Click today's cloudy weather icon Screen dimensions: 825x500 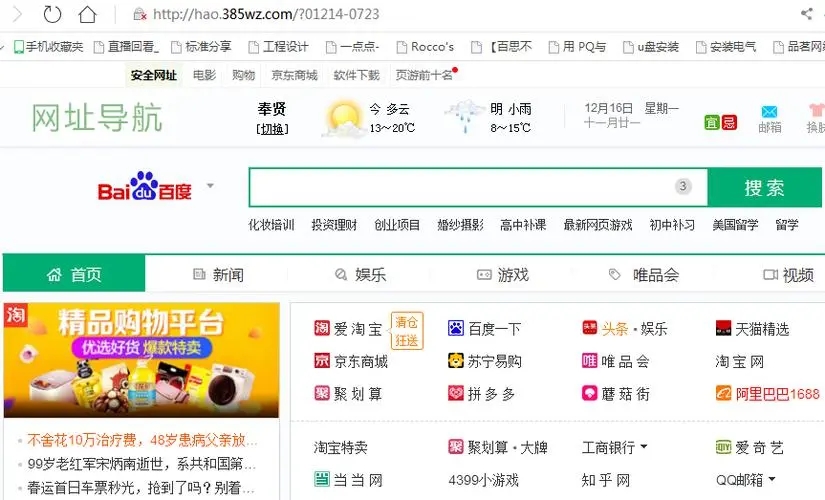[x=343, y=119]
